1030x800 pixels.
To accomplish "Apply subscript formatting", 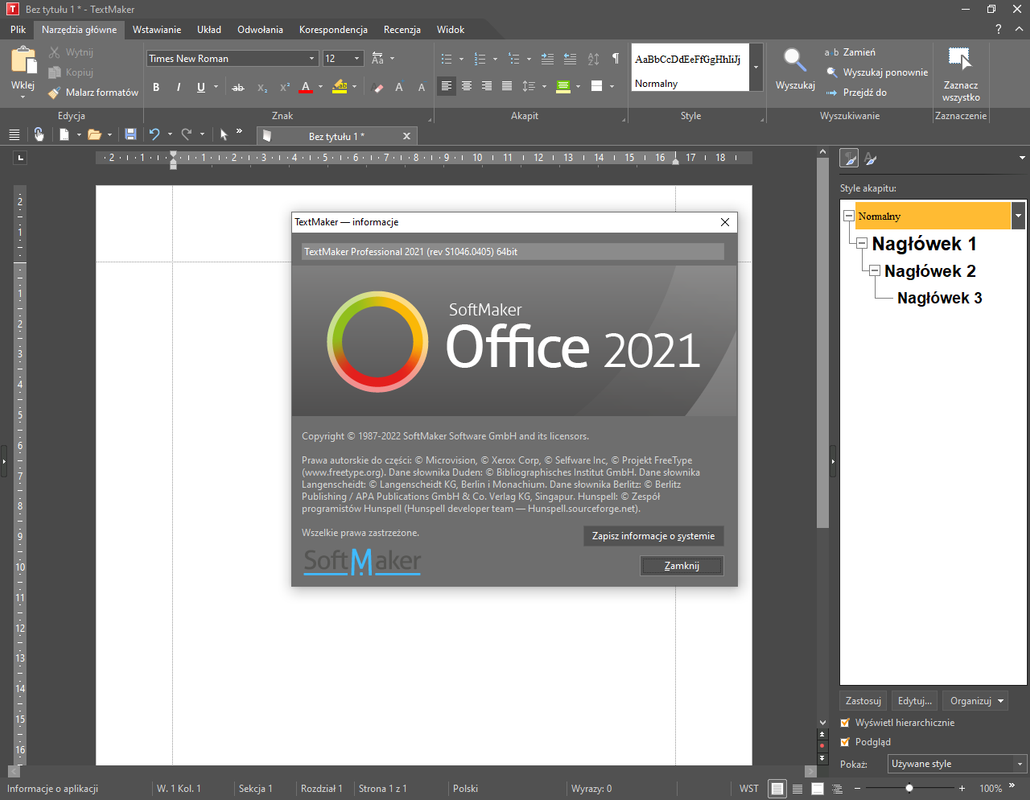I will coord(261,87).
